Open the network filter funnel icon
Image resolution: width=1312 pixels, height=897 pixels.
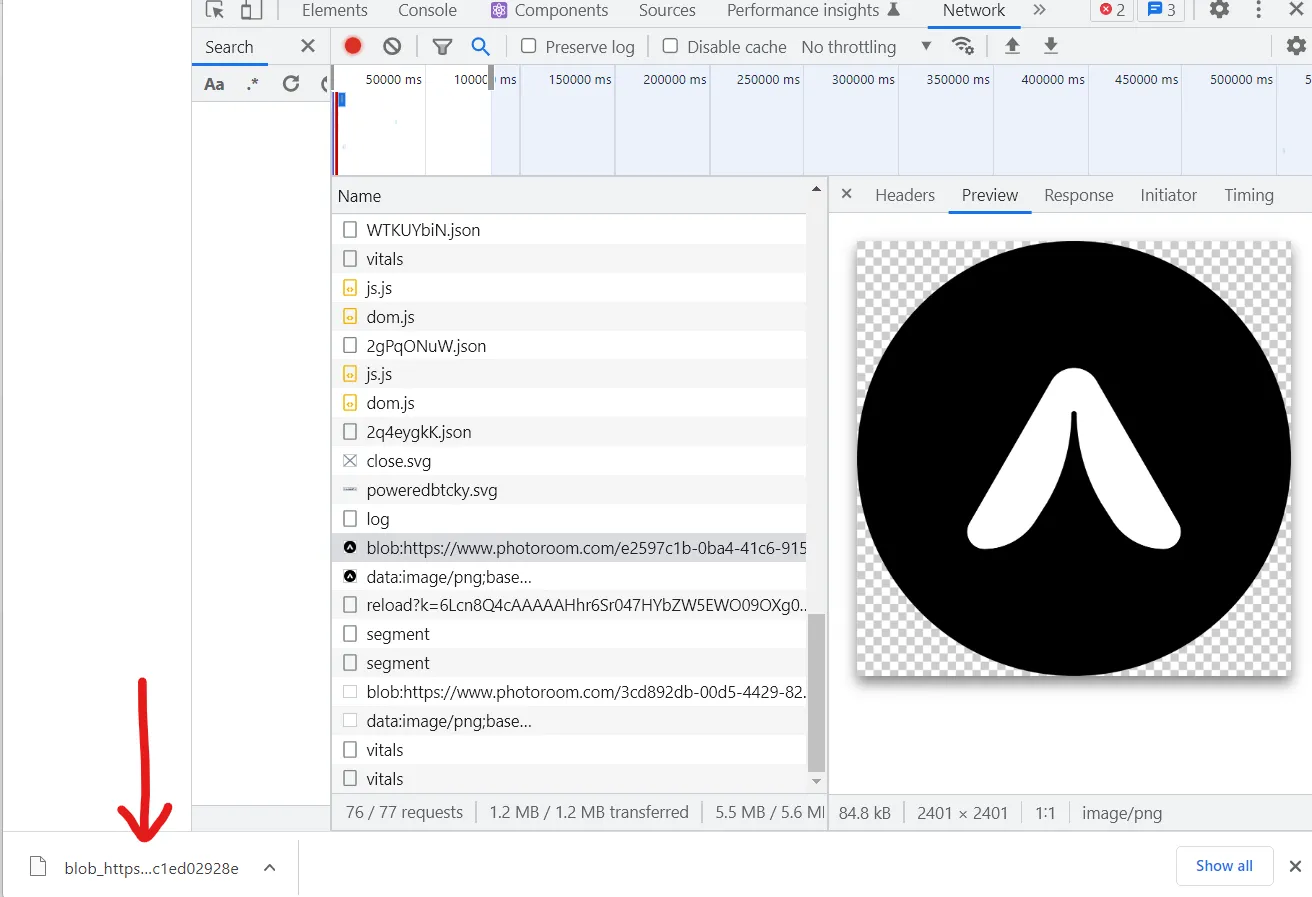[x=442, y=46]
